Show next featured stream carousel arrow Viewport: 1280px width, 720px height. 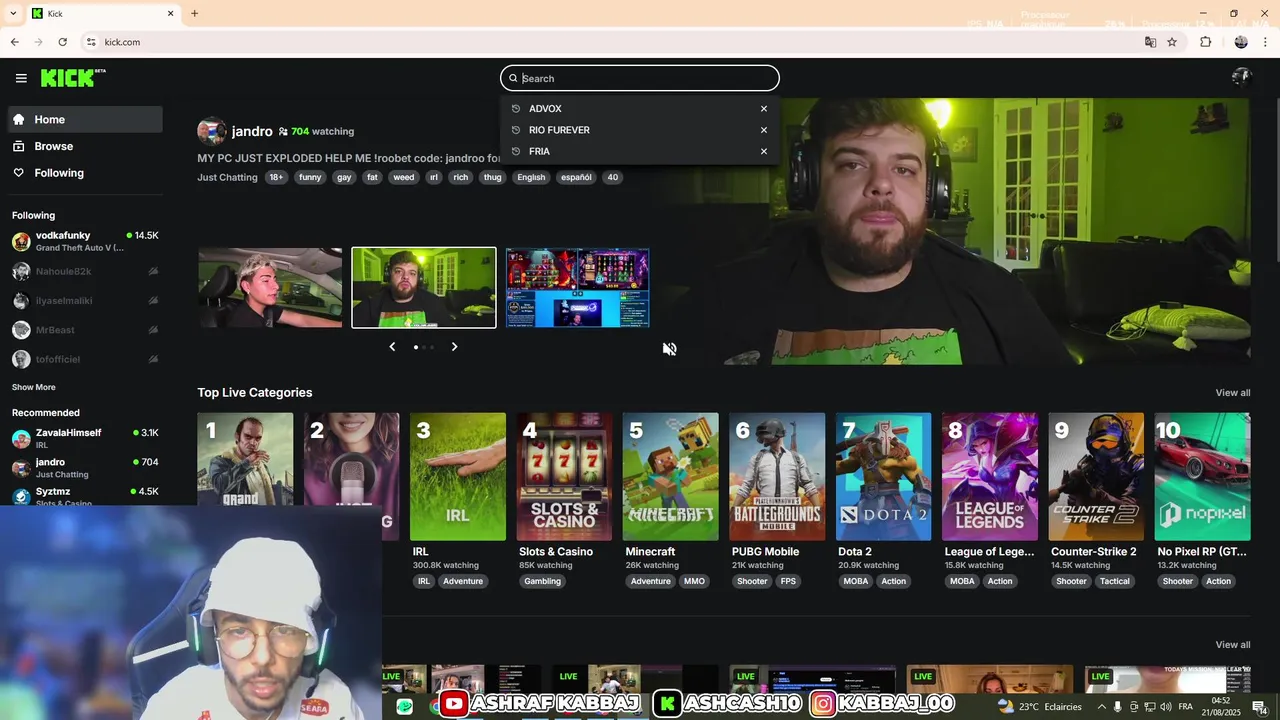point(454,347)
